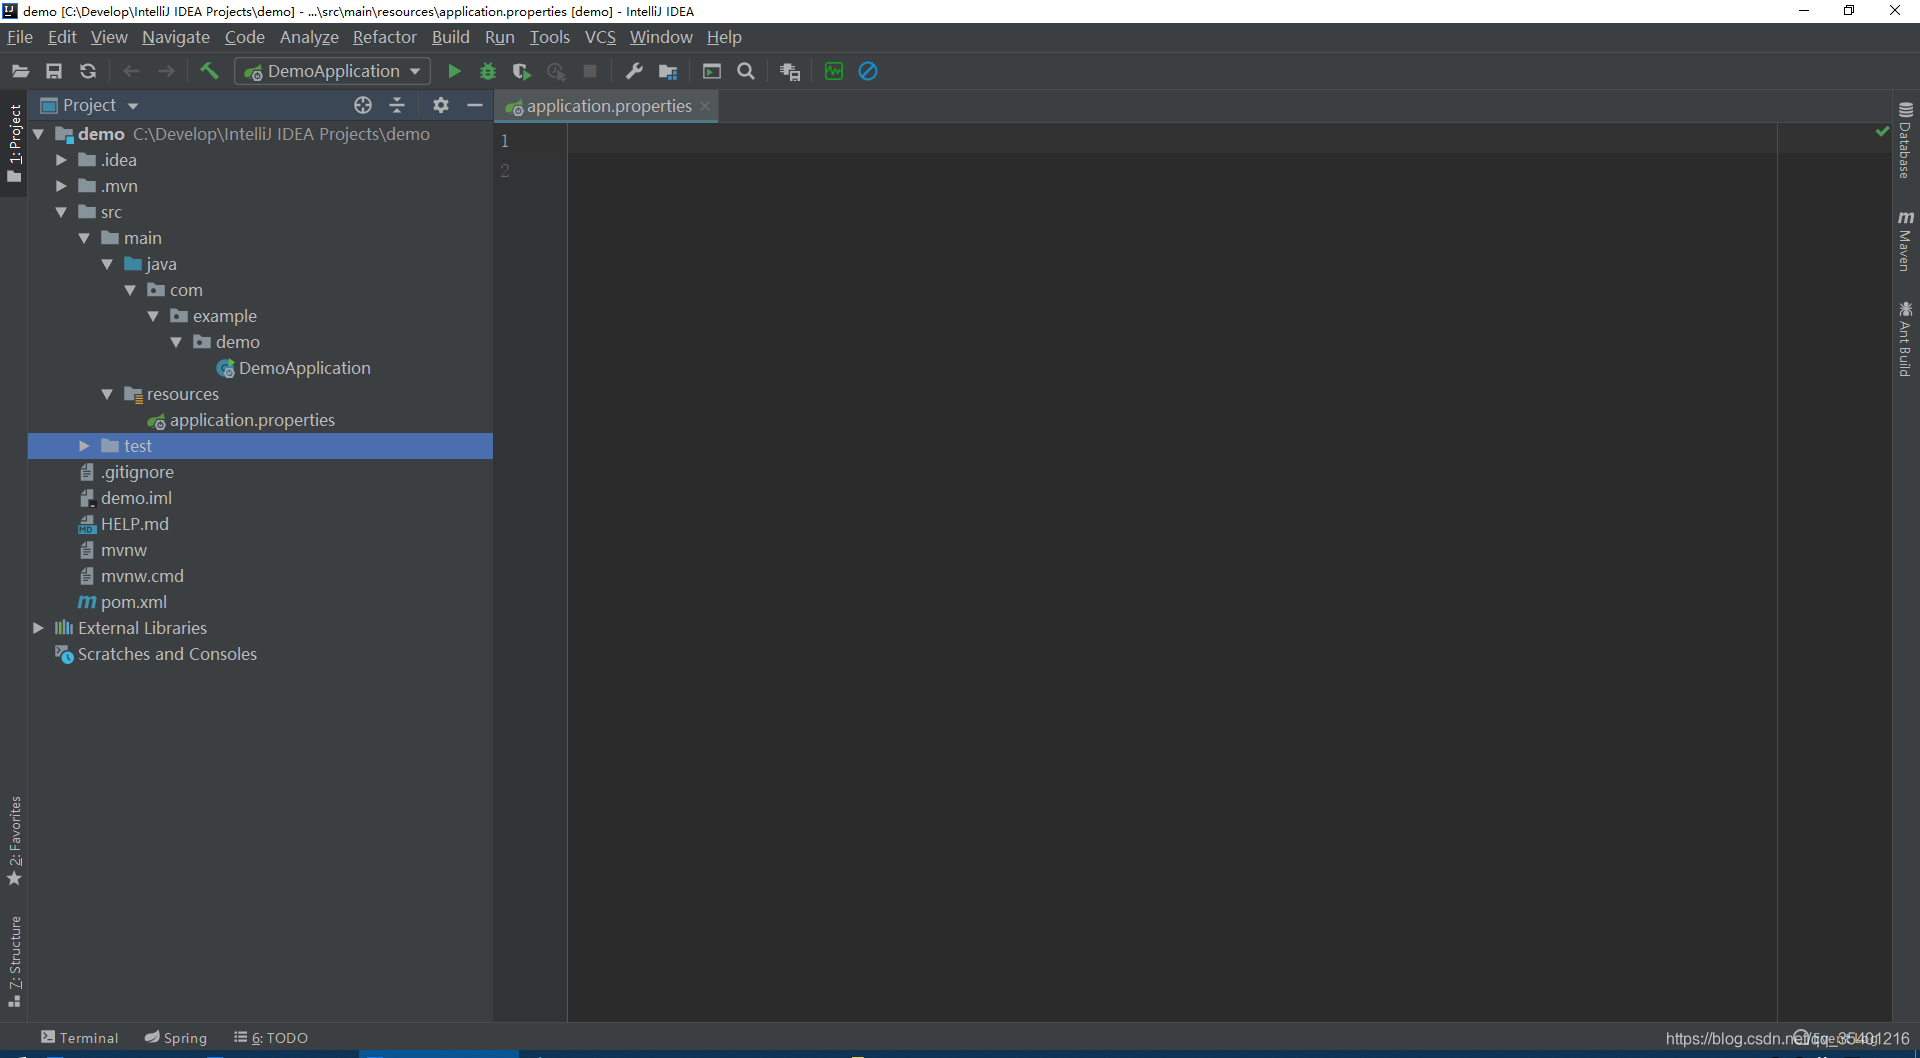Open the Navigate menu
Screen dimensions: 1920x1058
point(176,37)
